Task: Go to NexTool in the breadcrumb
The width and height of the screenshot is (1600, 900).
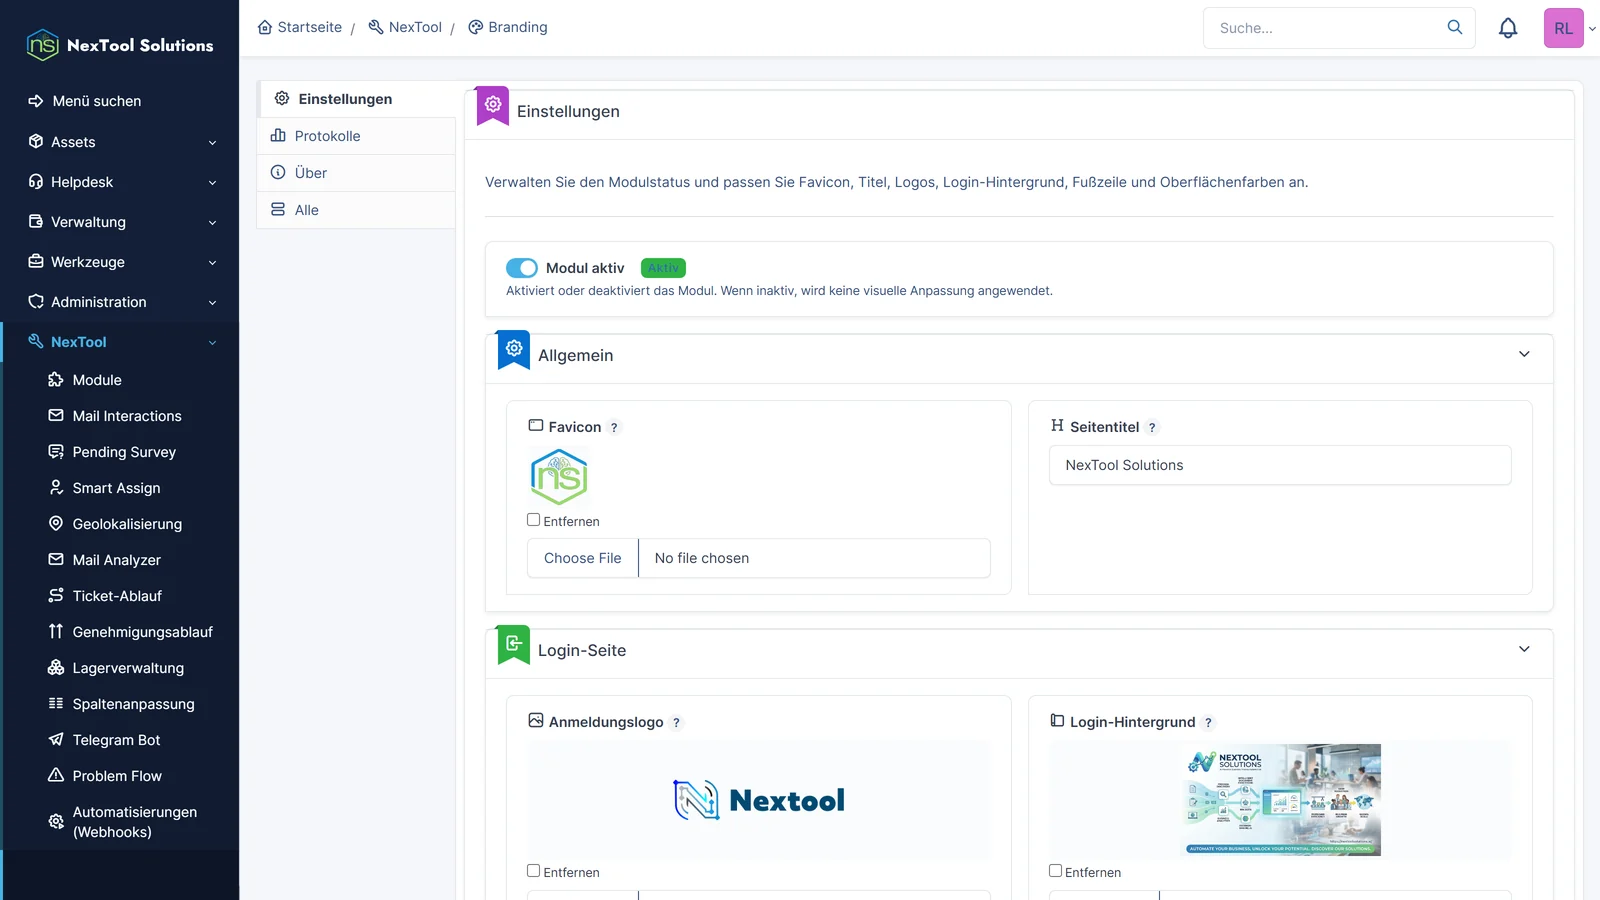Action: coord(405,27)
